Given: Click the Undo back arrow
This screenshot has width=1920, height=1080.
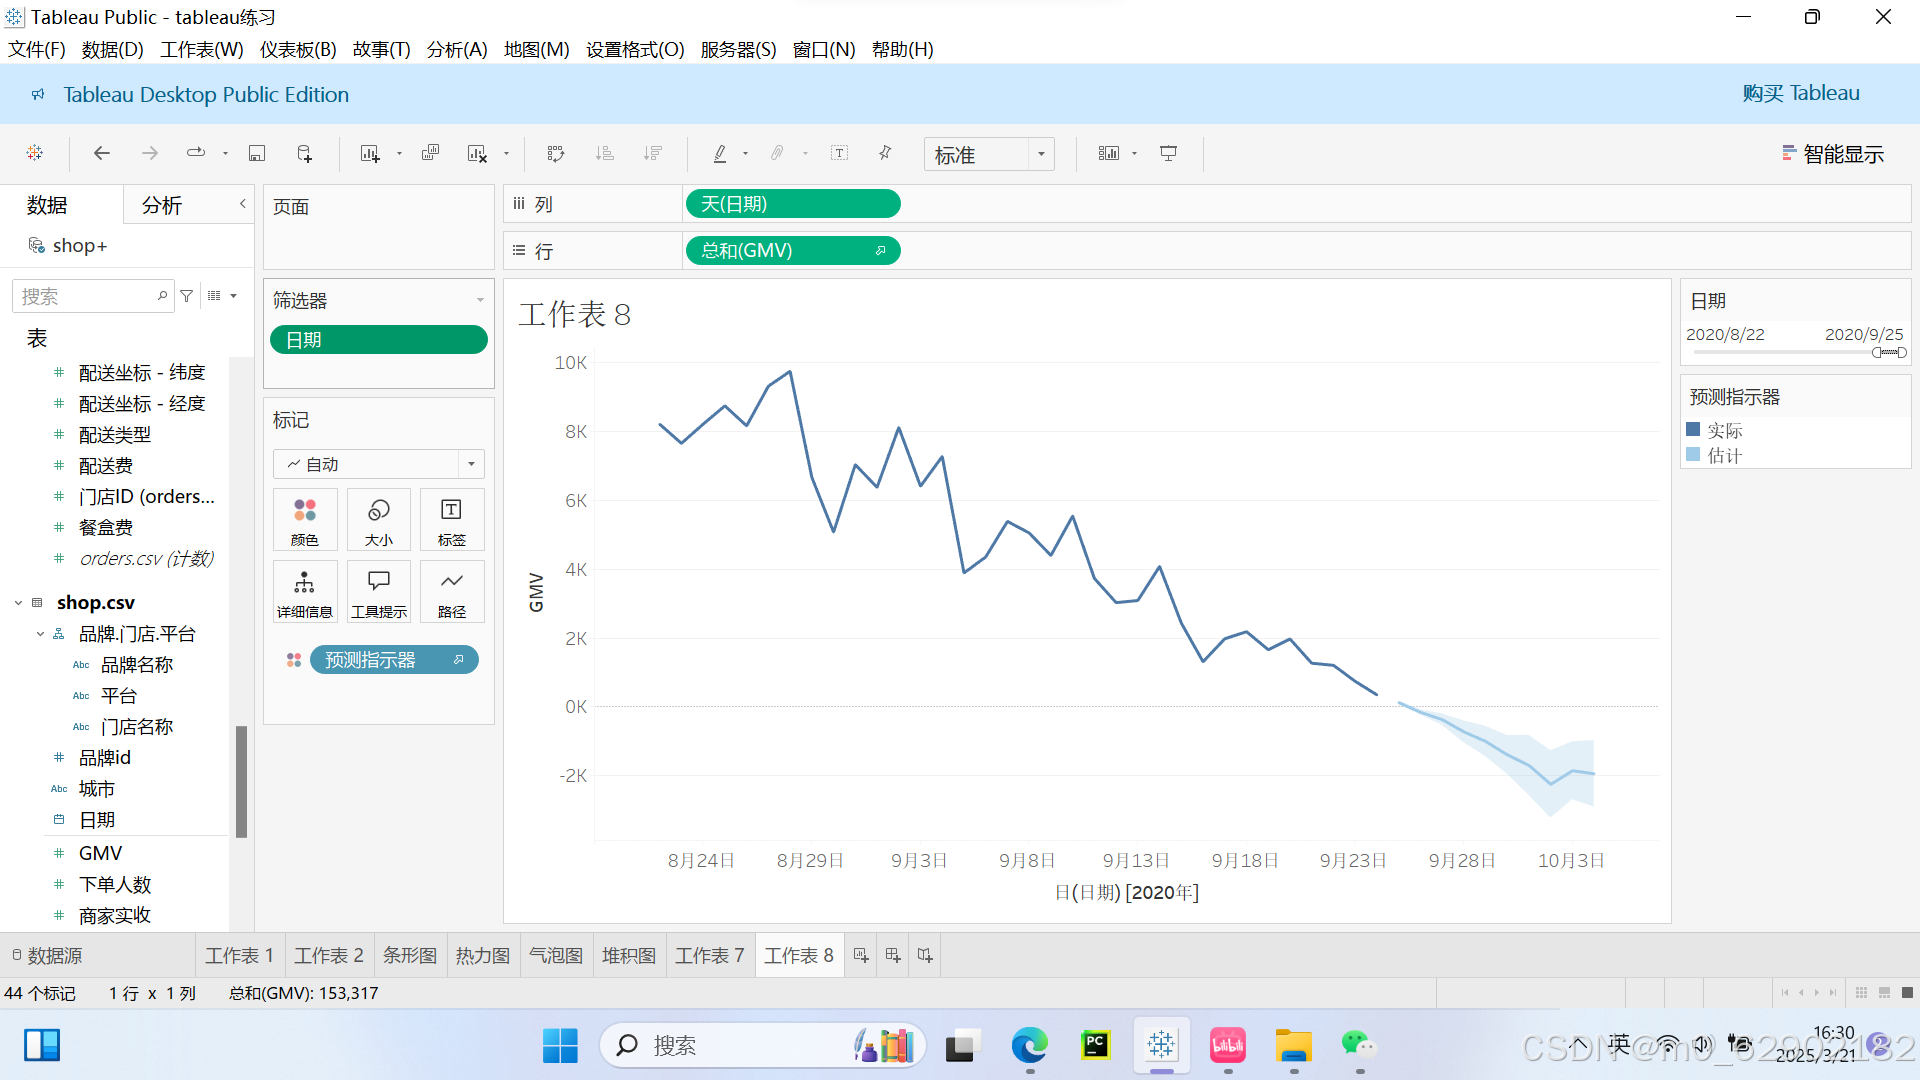Looking at the screenshot, I should [x=101, y=153].
